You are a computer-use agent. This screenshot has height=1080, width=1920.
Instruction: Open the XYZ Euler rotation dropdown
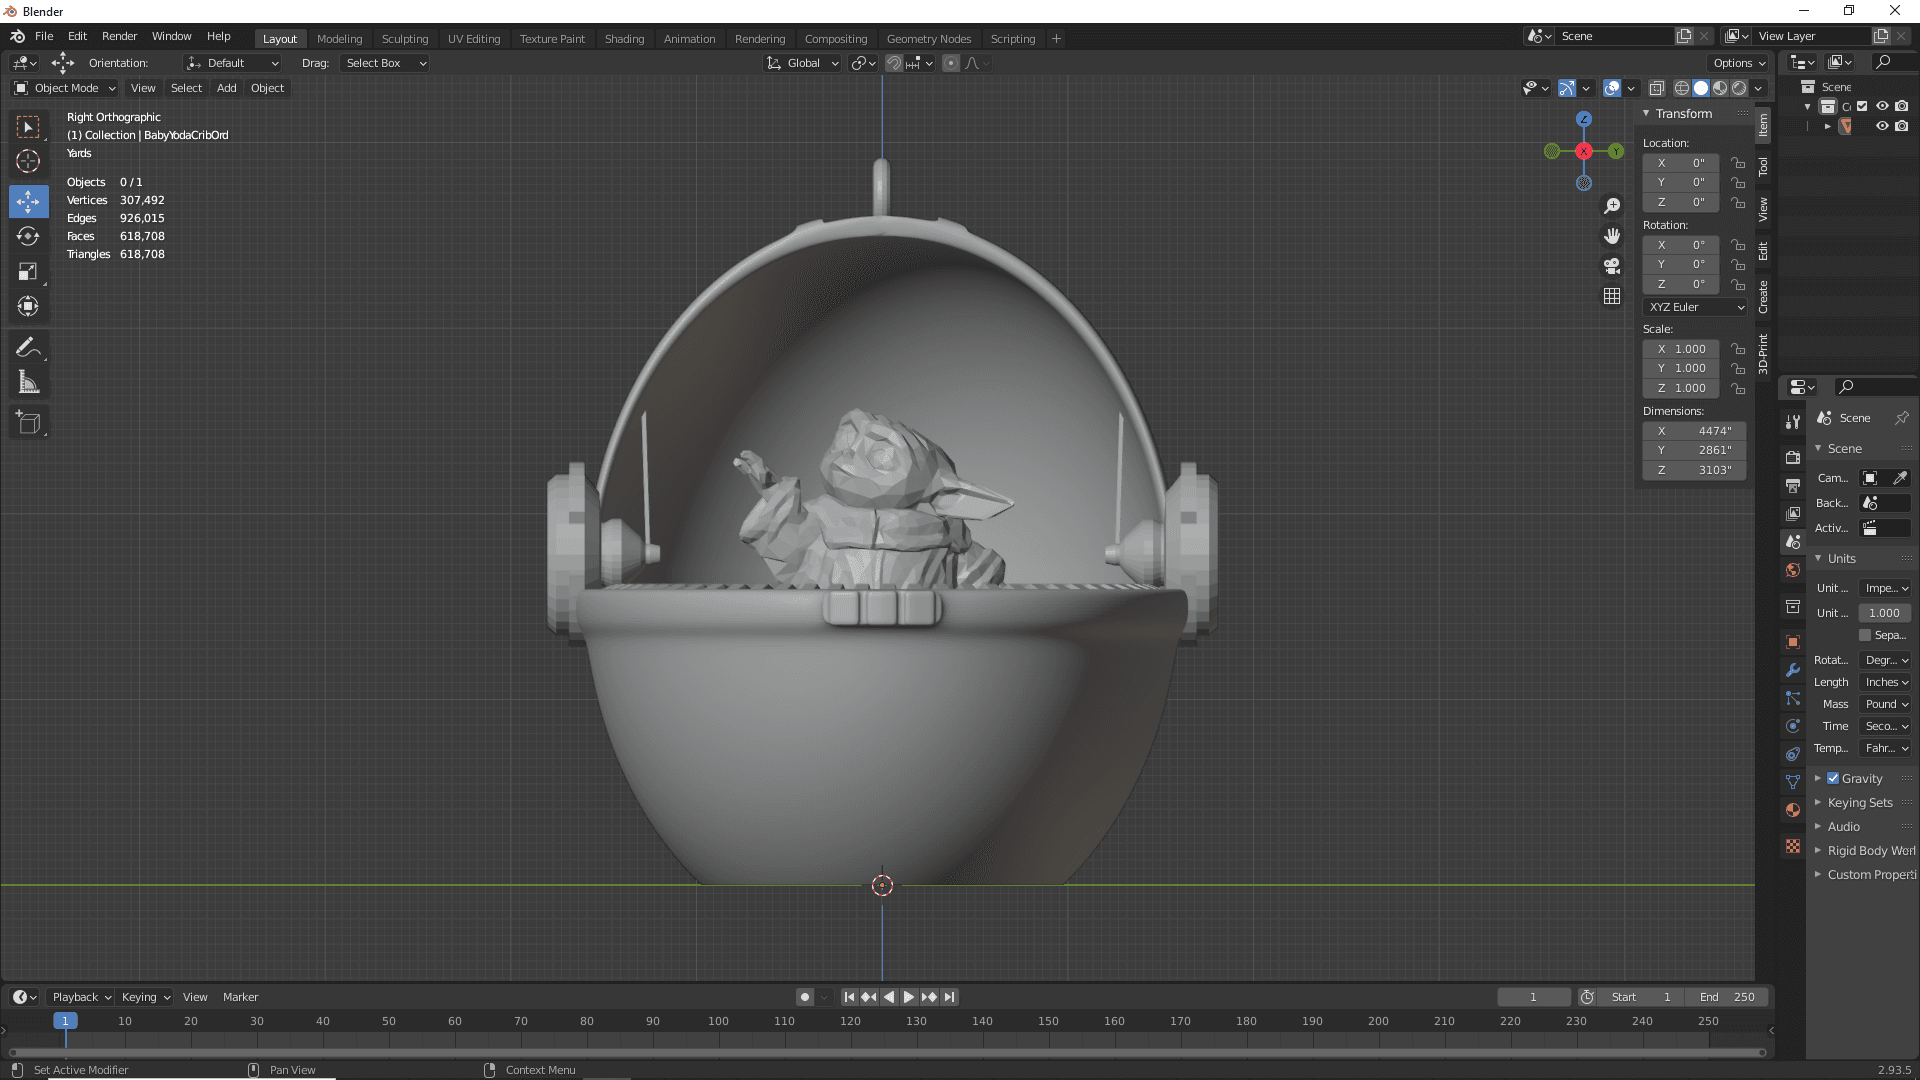click(x=1695, y=306)
